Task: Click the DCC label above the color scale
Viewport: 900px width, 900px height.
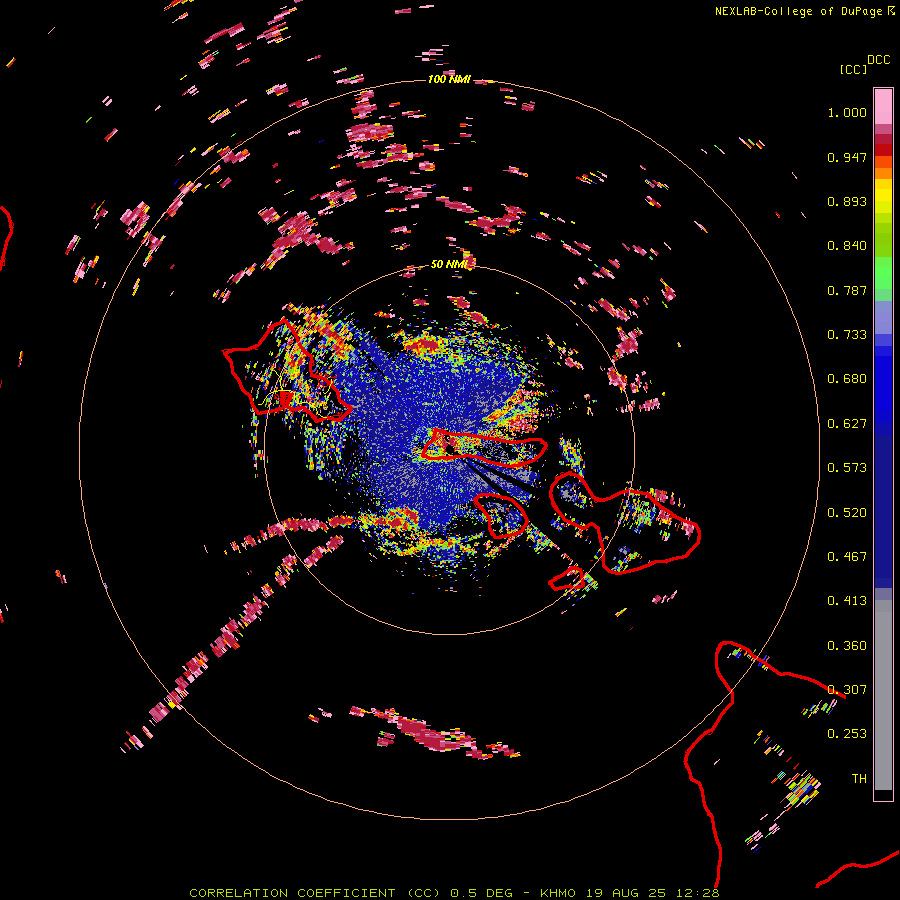Action: tap(878, 60)
